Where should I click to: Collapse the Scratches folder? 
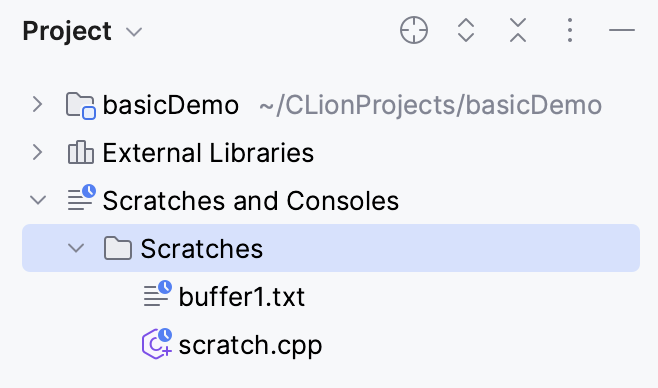(76, 248)
